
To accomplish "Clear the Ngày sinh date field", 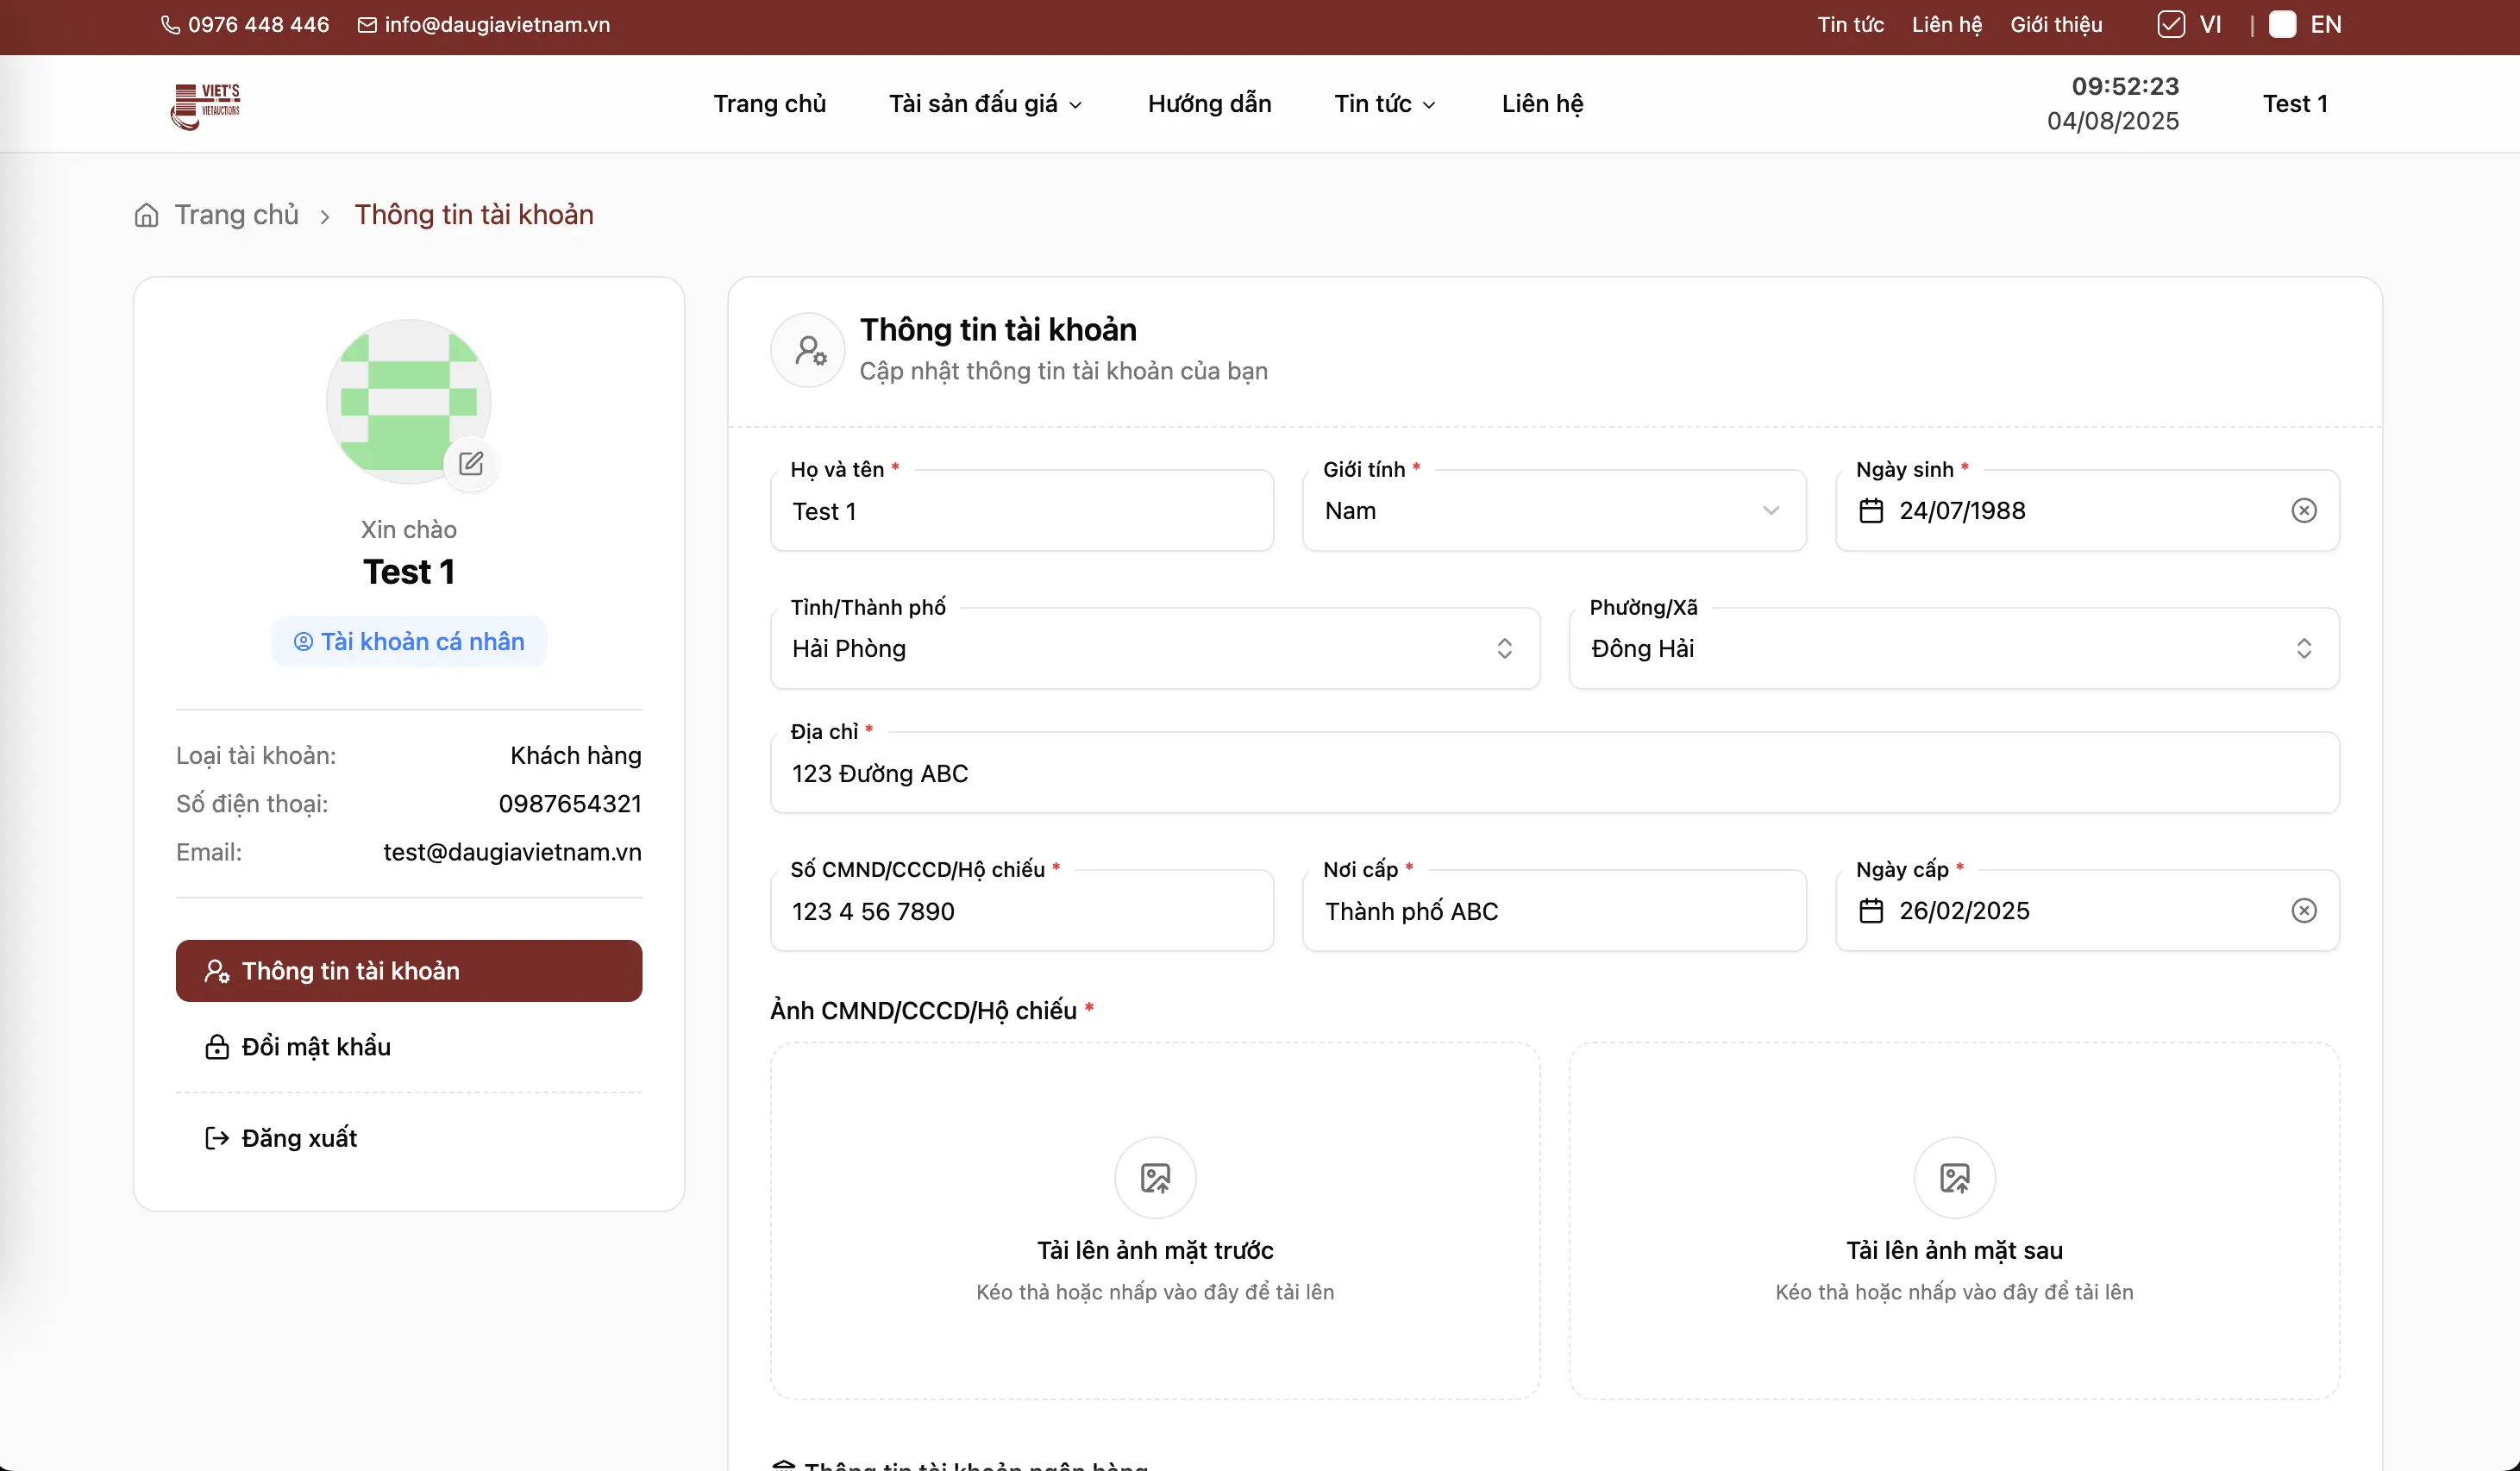I will [x=2303, y=511].
